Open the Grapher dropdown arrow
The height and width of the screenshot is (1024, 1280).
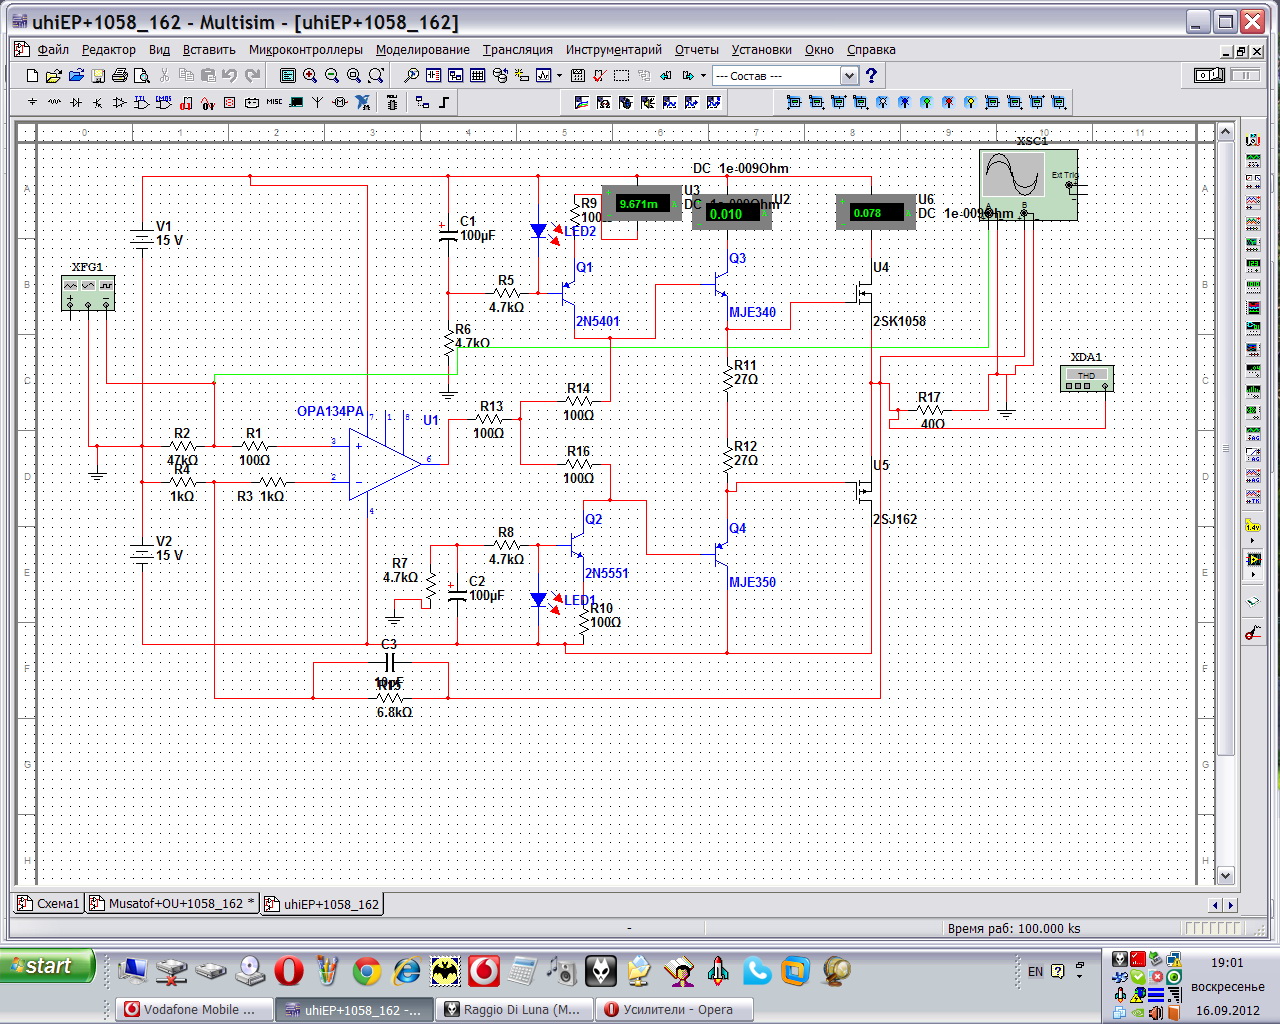[559, 76]
